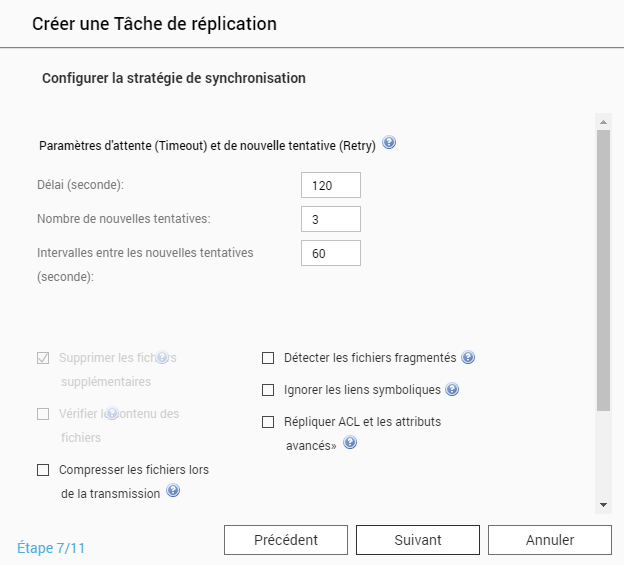This screenshot has height=565, width=624.
Task: Click the scrollbar up arrow
Action: [x=603, y=121]
